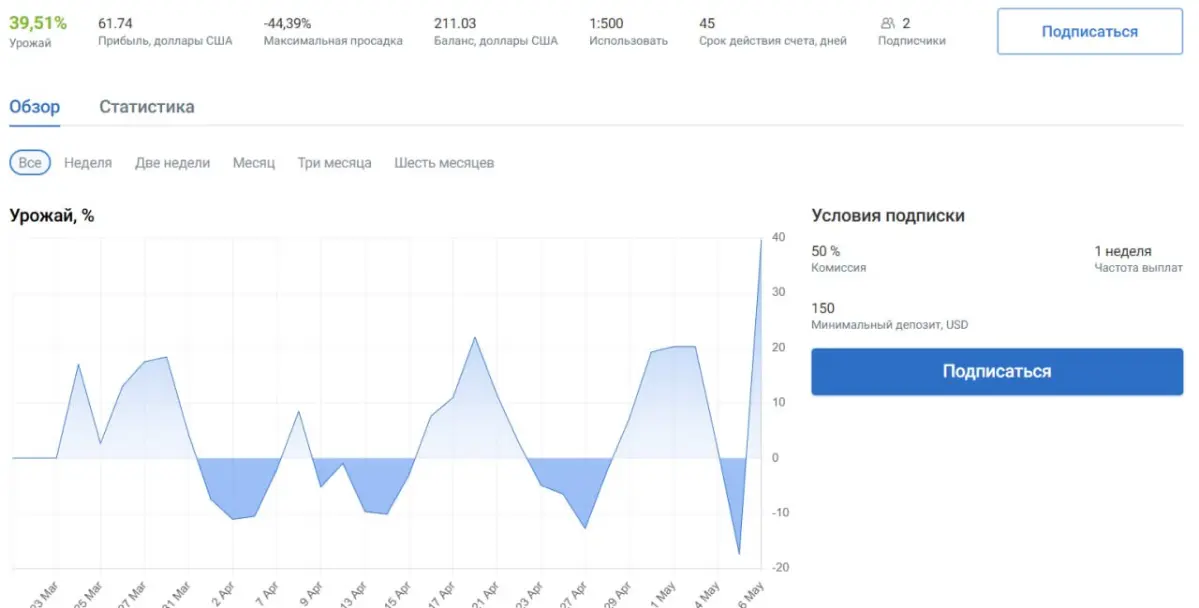Select the Неделя period filter
The height and width of the screenshot is (608, 1199).
click(88, 163)
